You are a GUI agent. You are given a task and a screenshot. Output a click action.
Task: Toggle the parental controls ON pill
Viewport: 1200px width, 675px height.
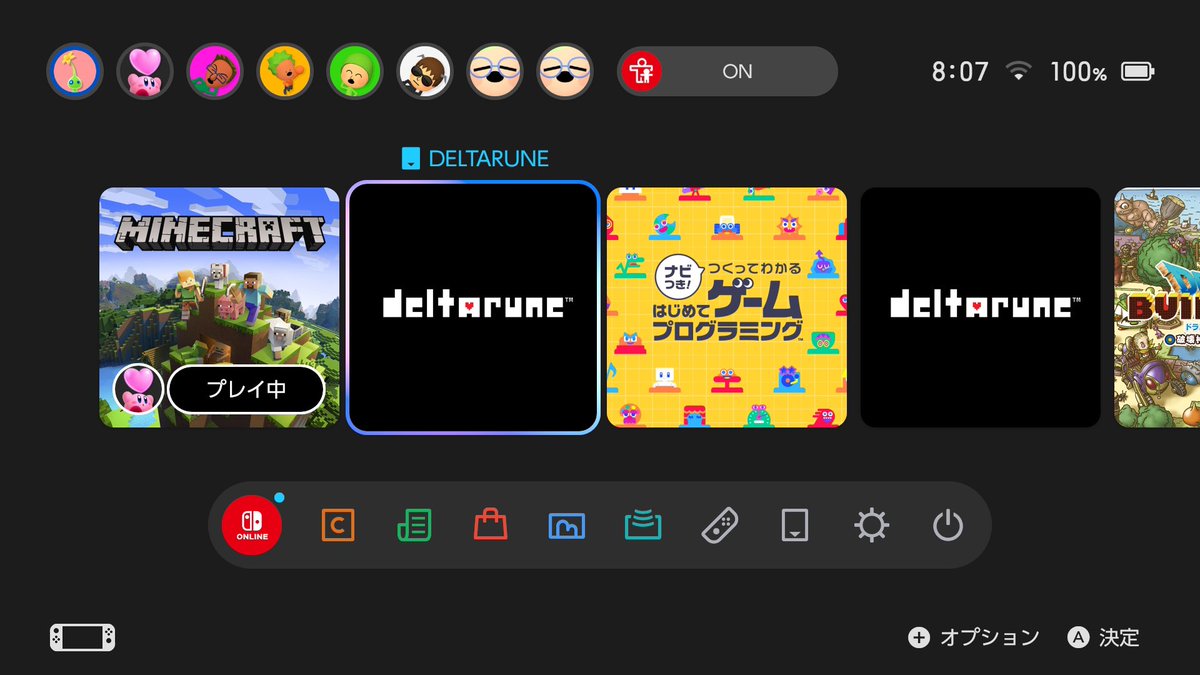727,71
